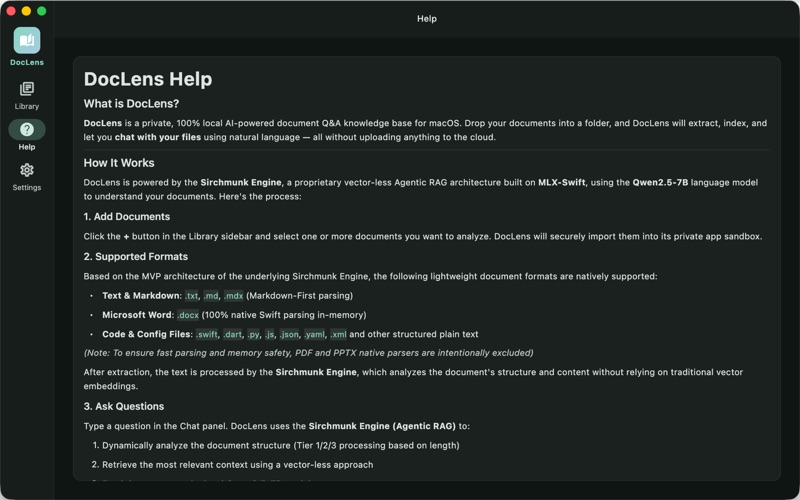Click the .mdx format tag
This screenshot has height=500, width=800.
click(233, 296)
